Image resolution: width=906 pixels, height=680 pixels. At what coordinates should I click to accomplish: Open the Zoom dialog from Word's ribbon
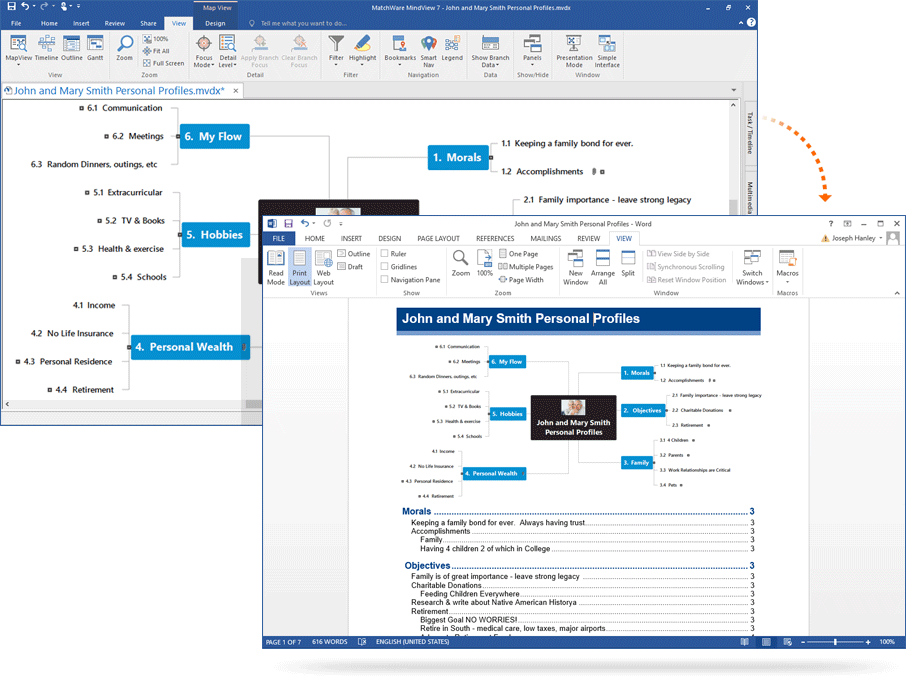tap(461, 263)
